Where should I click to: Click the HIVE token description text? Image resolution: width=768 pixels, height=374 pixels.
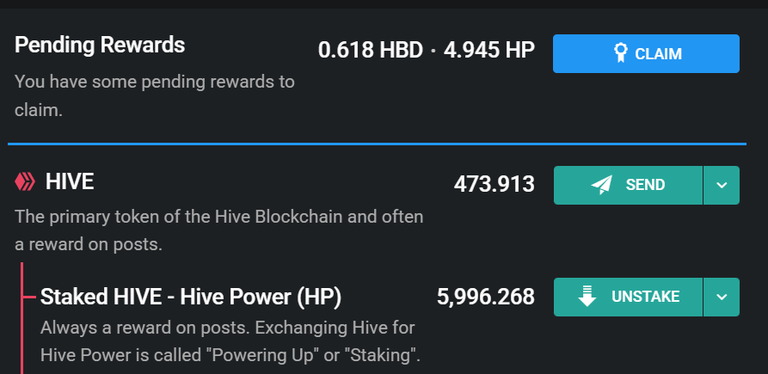219,230
